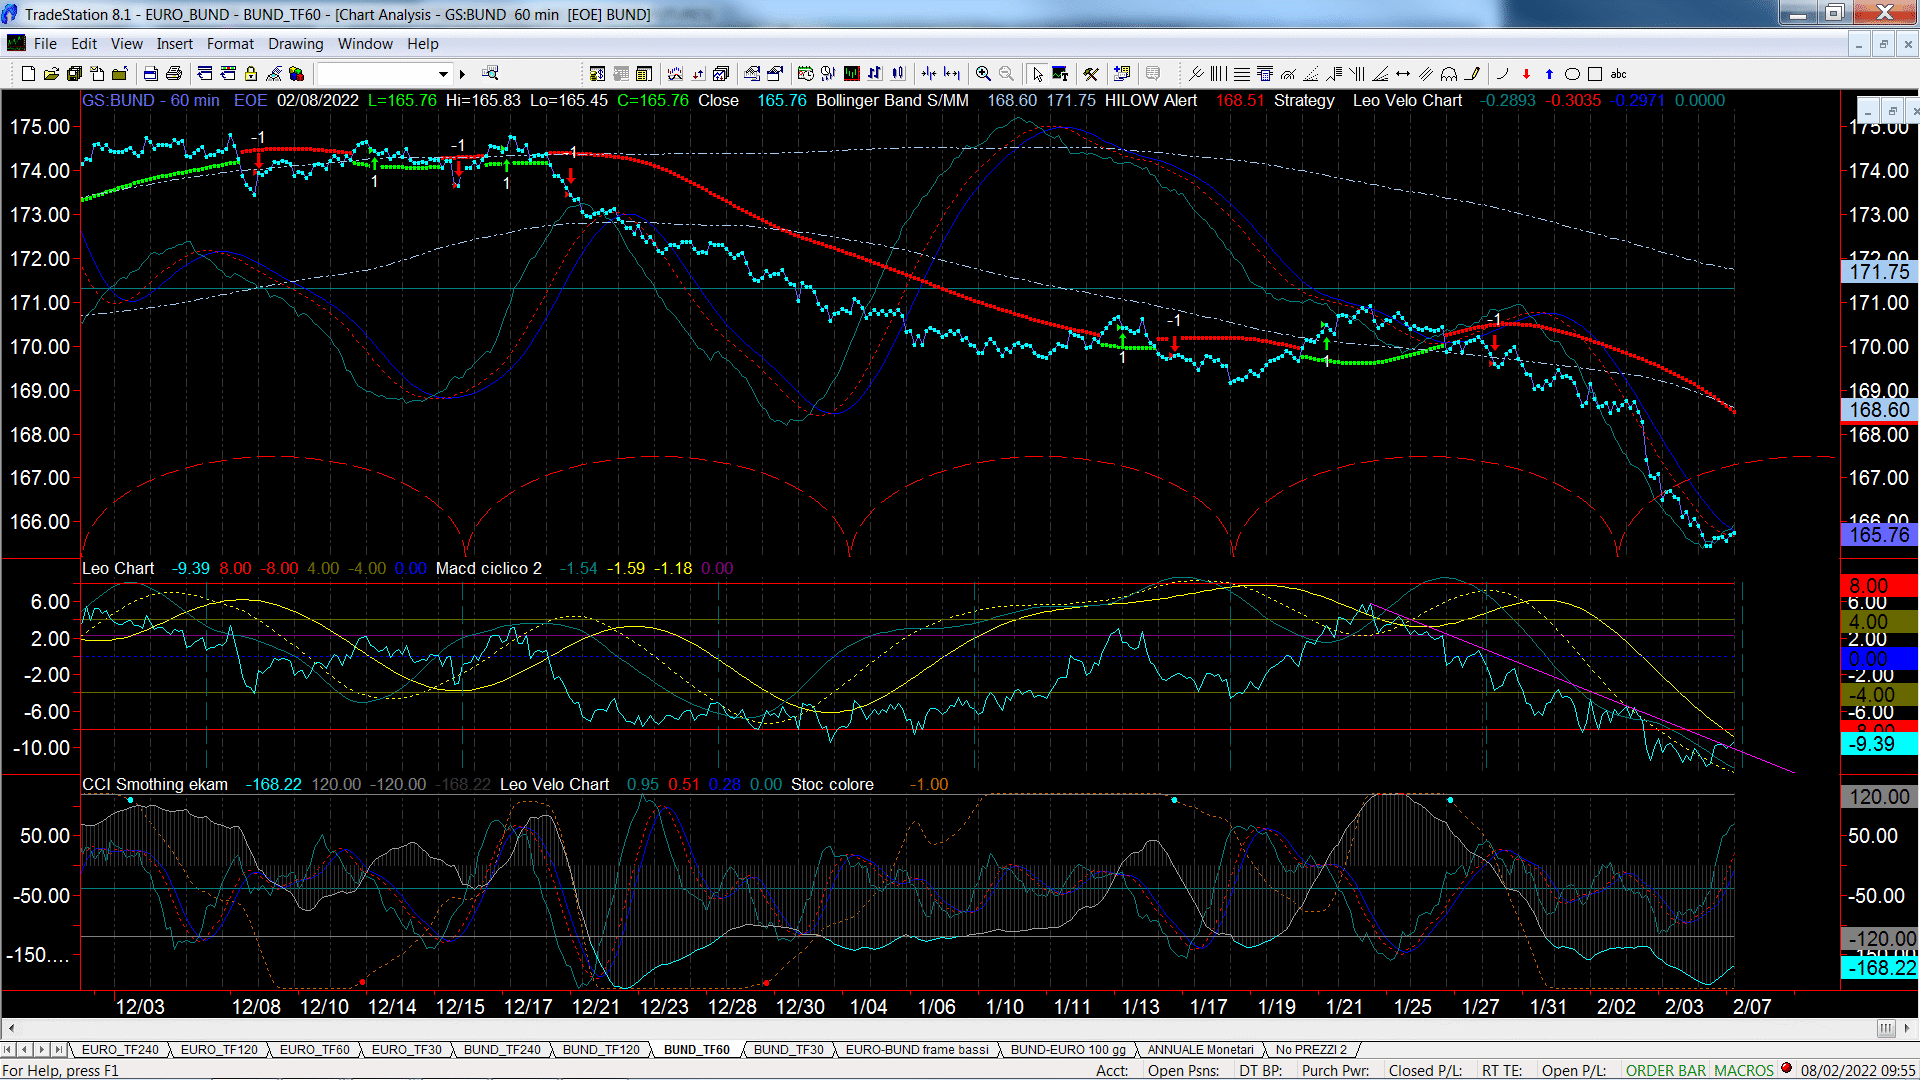Switch to EURO-BUND frame bassi tab

[x=917, y=1050]
